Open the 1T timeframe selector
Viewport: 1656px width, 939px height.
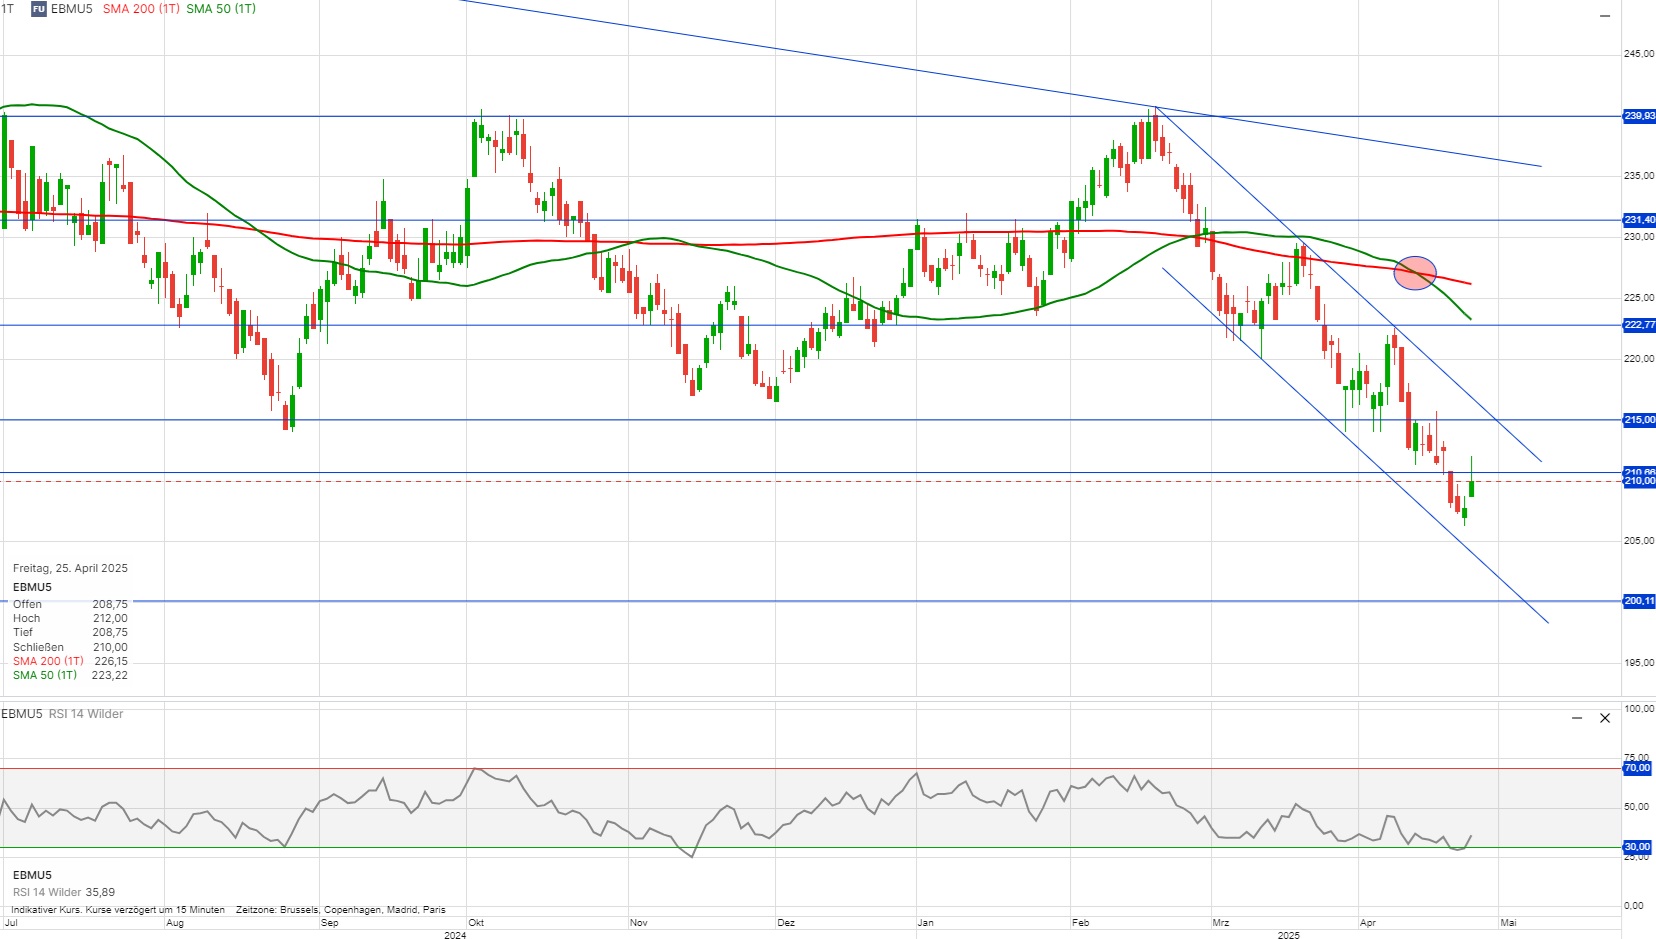click(8, 9)
